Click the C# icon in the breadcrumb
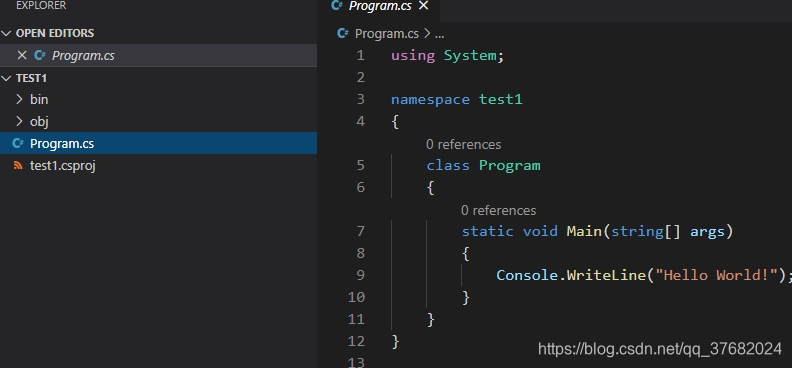The width and height of the screenshot is (792, 368). [x=343, y=33]
